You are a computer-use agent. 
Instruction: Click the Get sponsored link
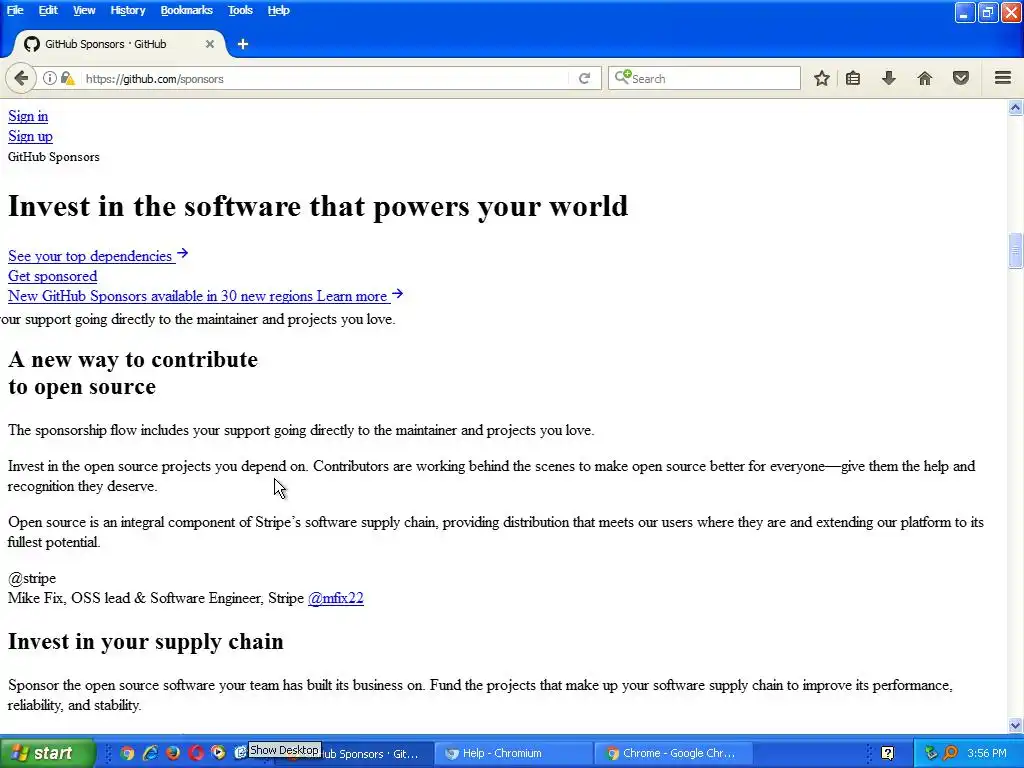point(52,276)
